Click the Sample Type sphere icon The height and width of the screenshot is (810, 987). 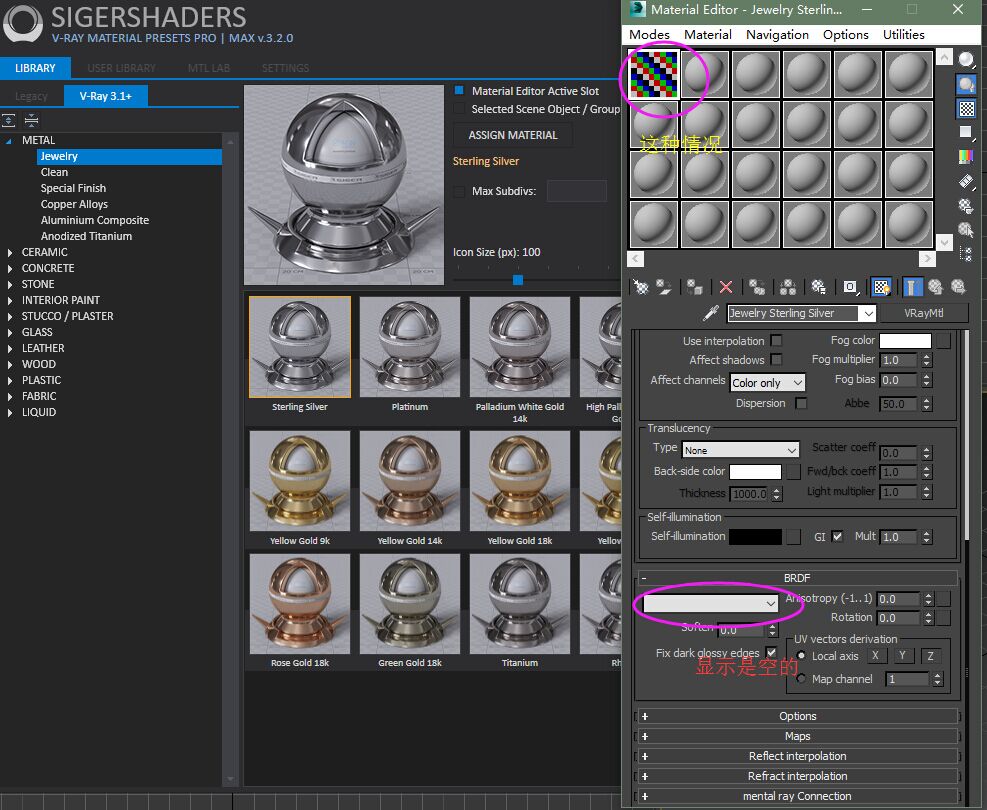click(966, 60)
